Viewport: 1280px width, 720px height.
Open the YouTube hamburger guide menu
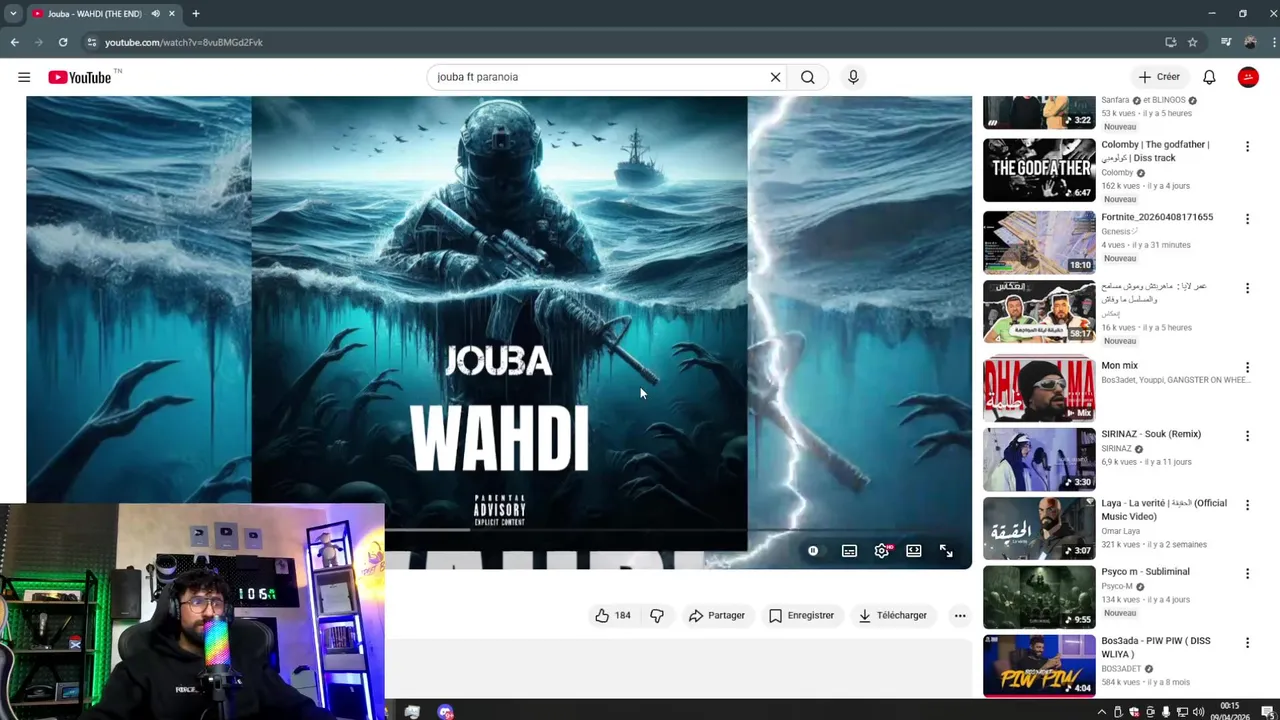[24, 77]
